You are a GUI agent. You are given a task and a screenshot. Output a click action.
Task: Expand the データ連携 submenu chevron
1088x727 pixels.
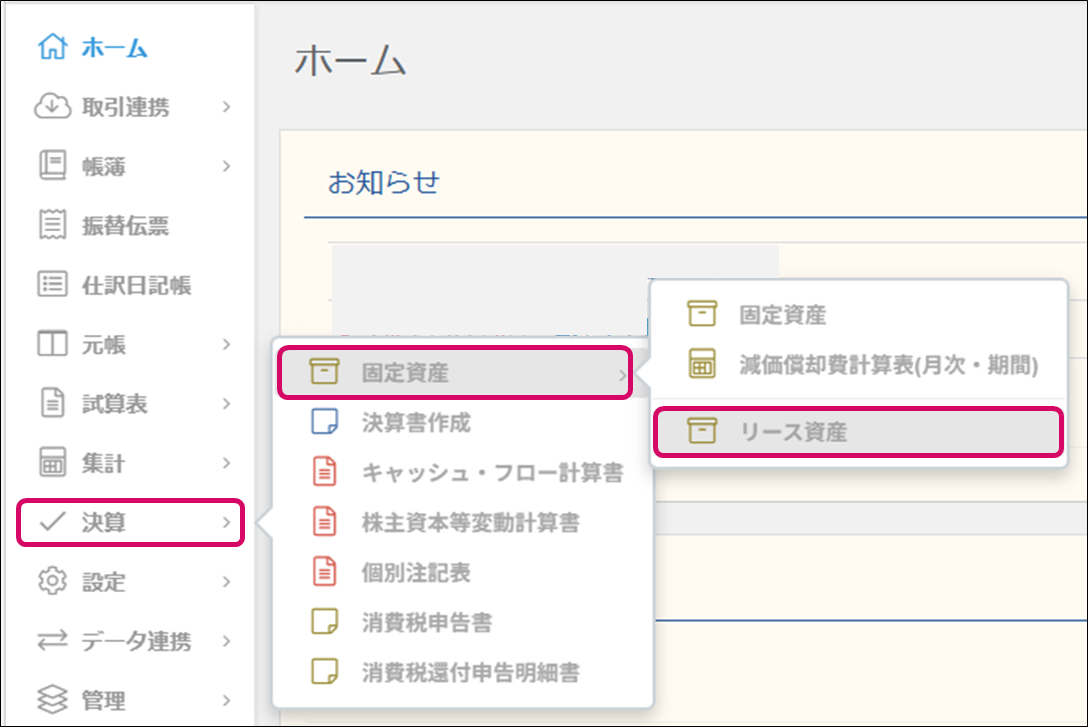[227, 641]
